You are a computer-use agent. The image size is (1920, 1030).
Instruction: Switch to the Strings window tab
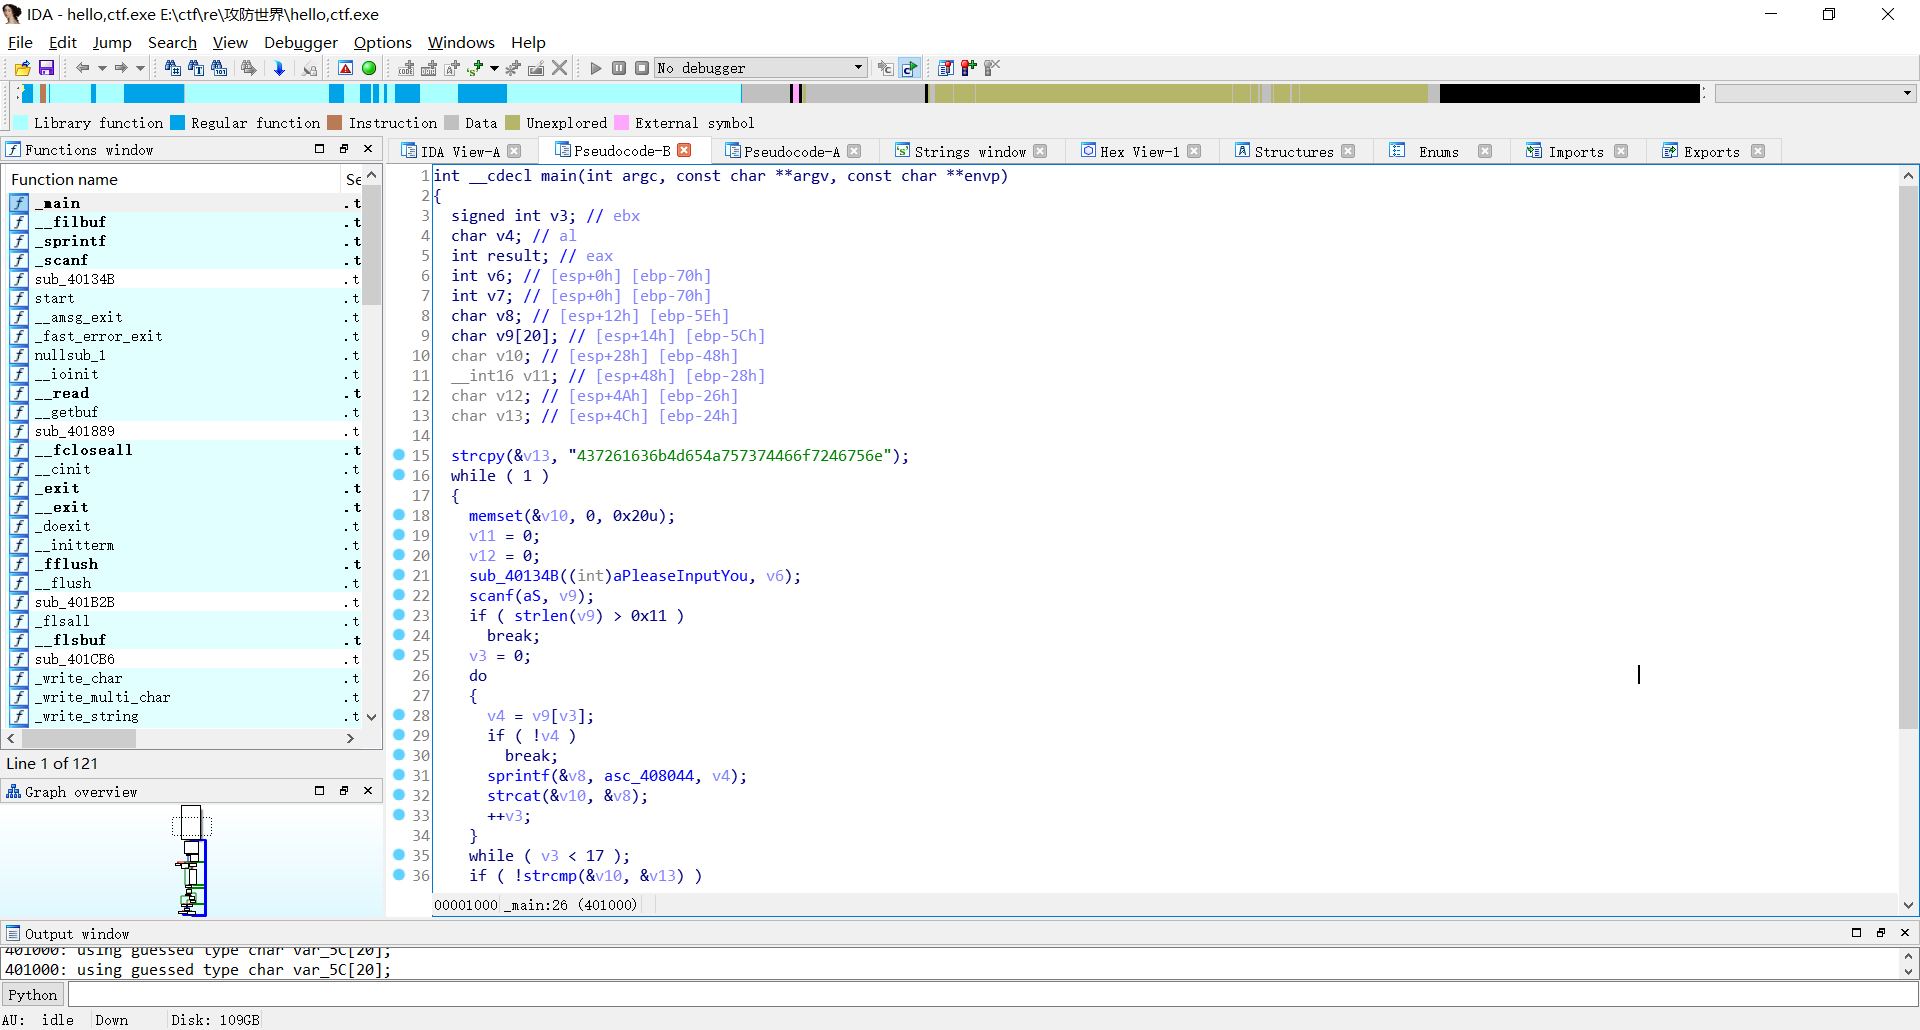[x=970, y=151]
